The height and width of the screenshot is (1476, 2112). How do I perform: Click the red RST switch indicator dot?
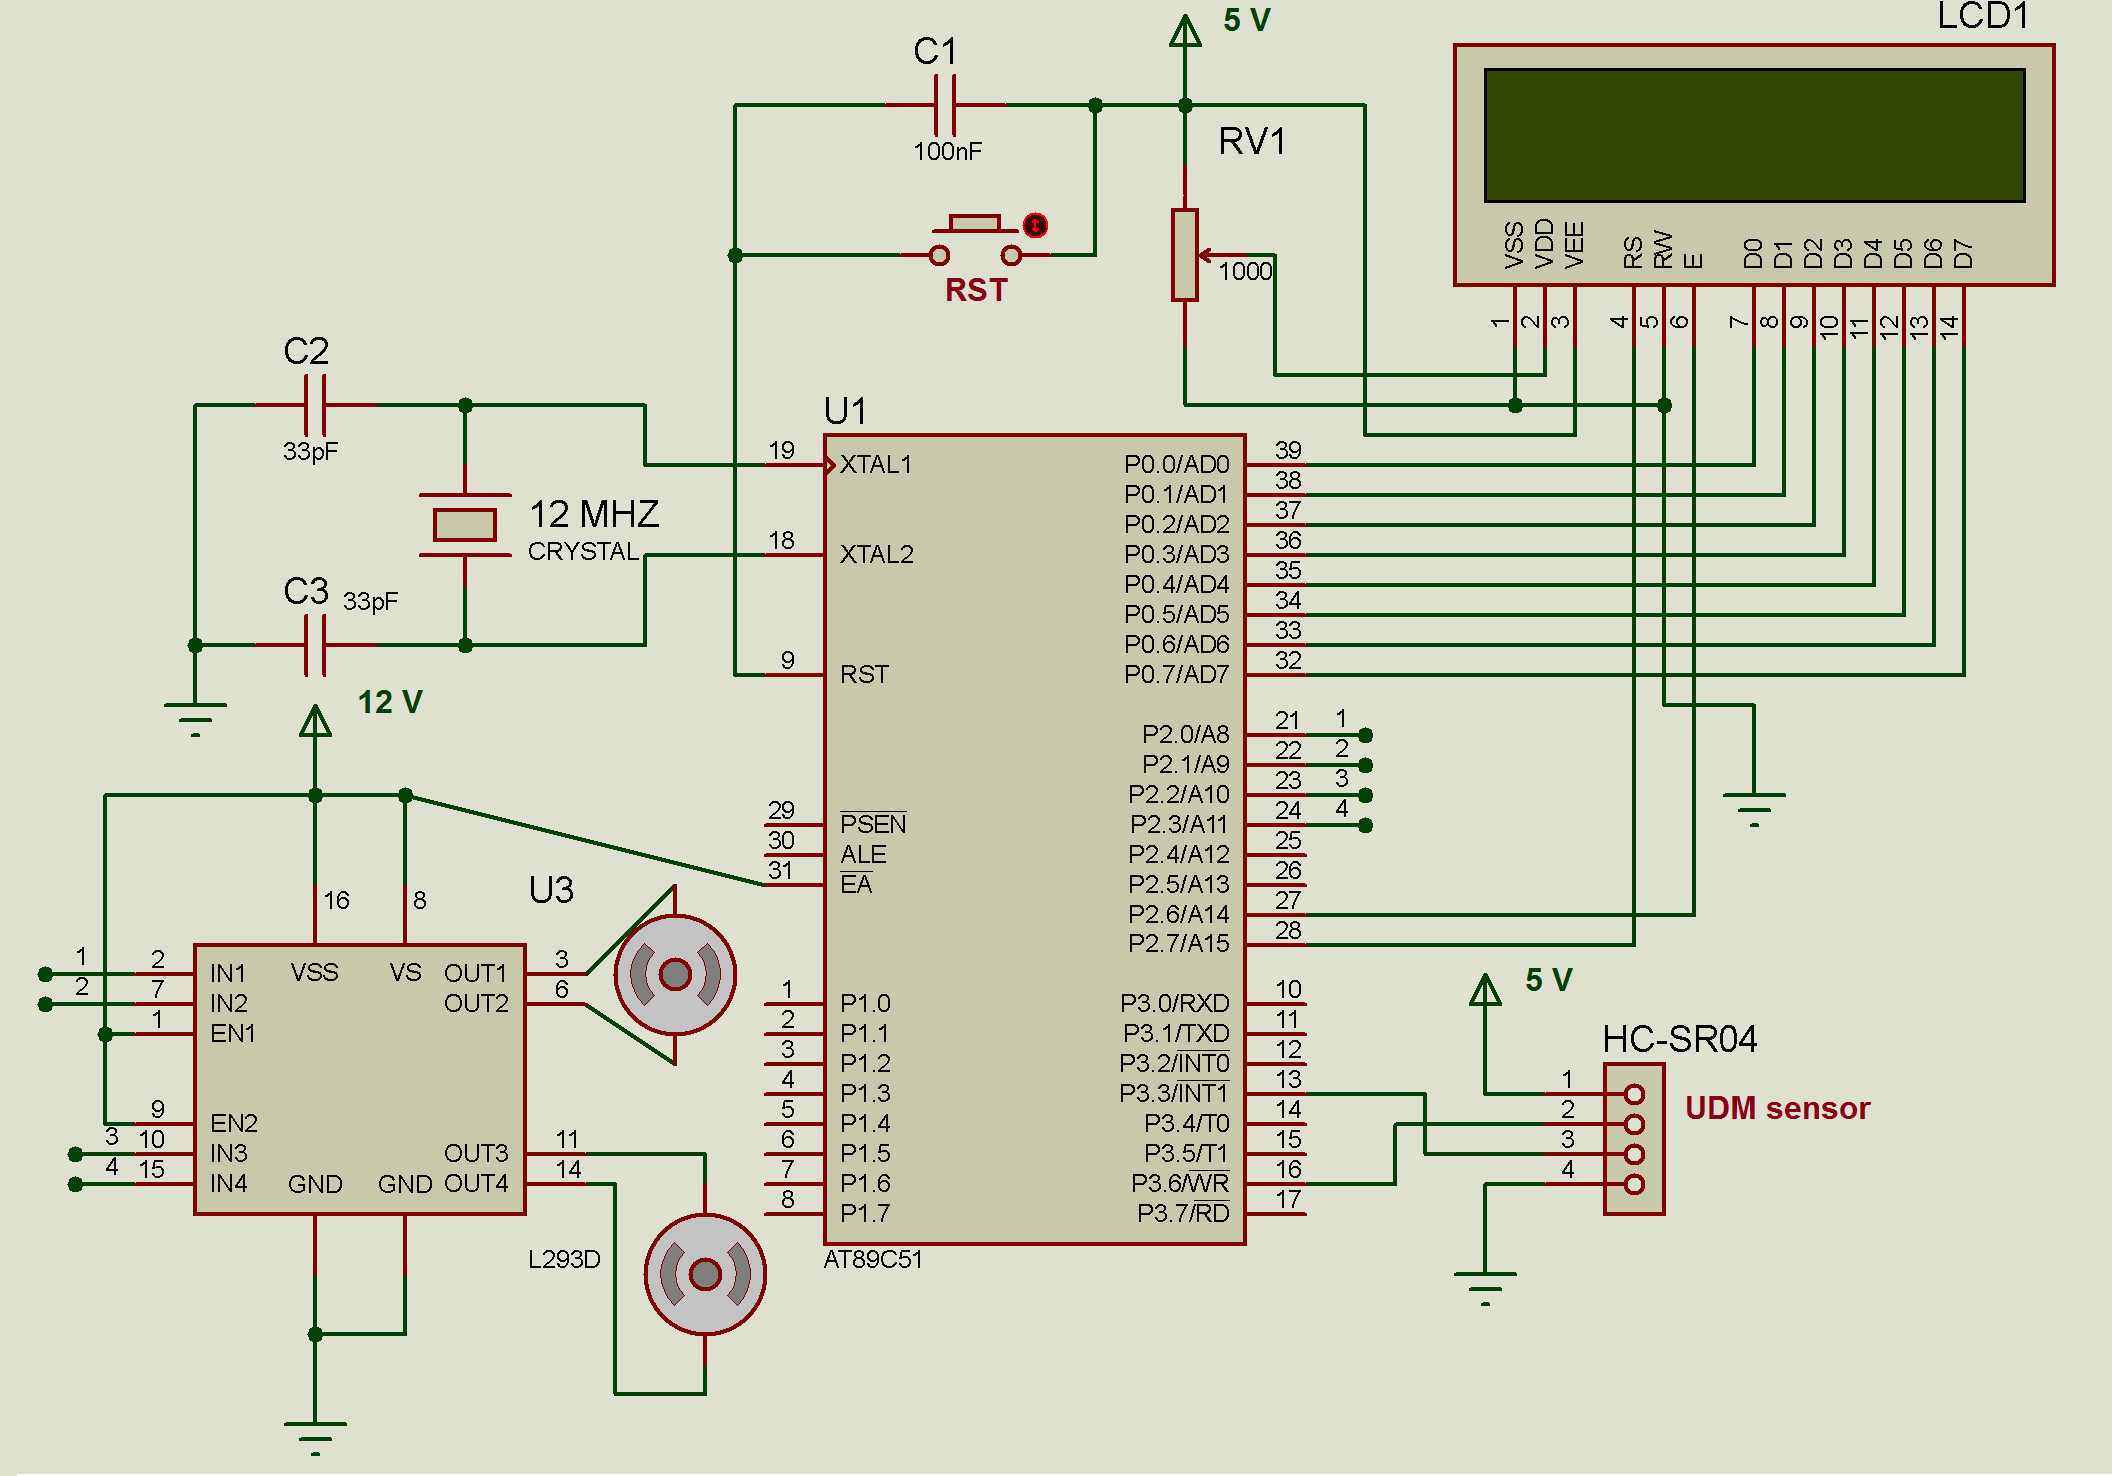[1035, 226]
